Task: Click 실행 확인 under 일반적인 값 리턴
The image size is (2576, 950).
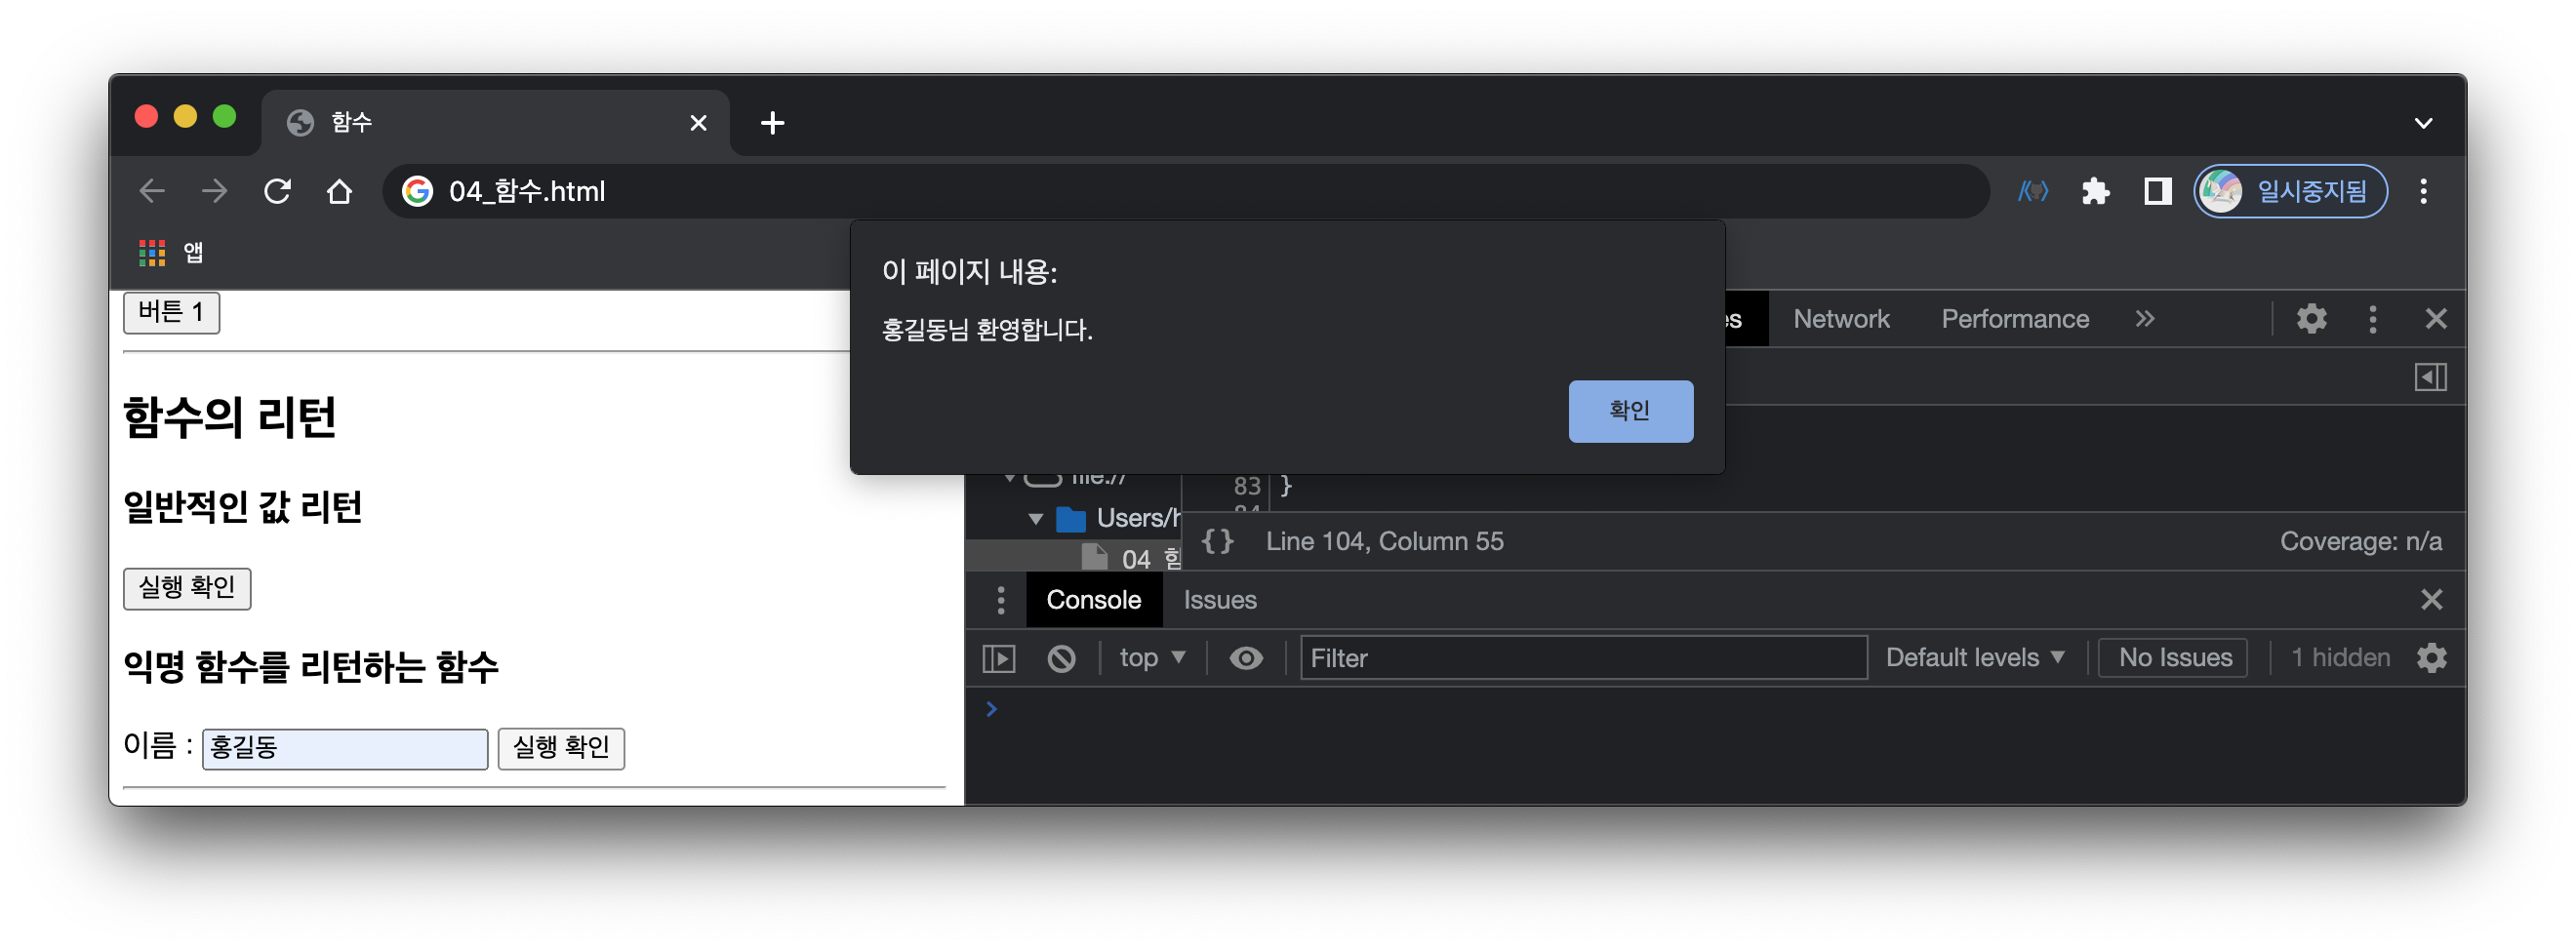Action: pyautogui.click(x=187, y=588)
